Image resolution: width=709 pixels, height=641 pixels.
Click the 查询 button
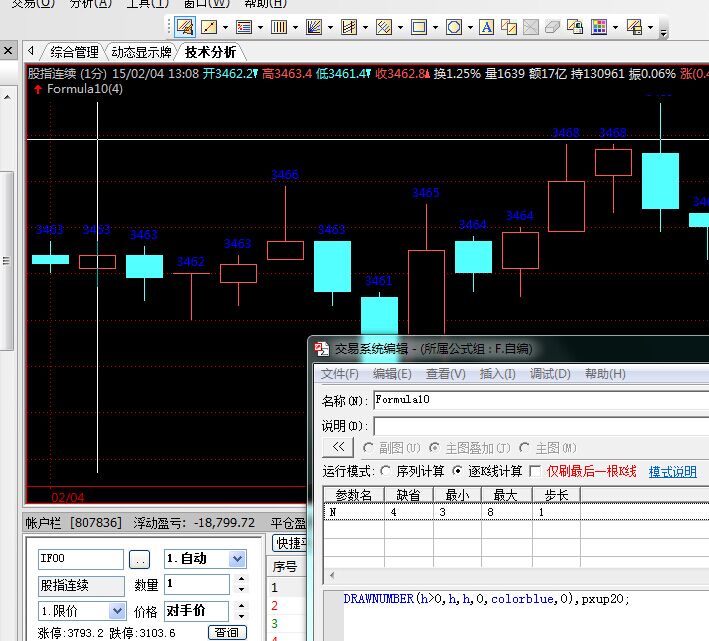[x=227, y=632]
